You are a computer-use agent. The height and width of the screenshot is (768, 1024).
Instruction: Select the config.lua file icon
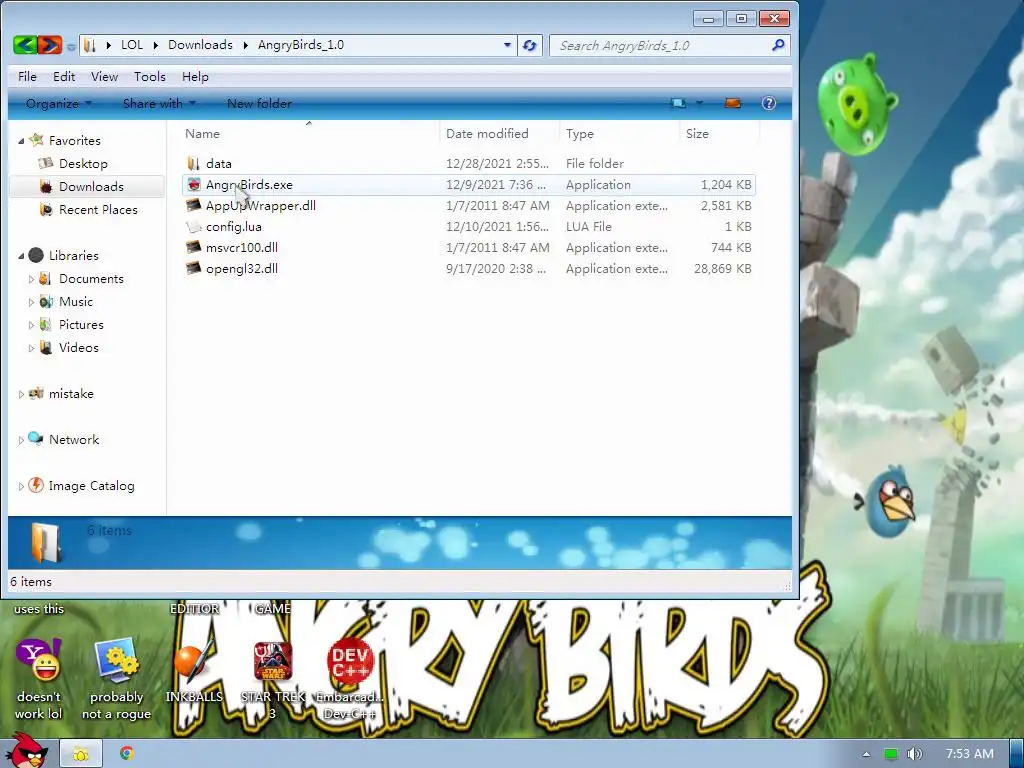pyautogui.click(x=193, y=227)
